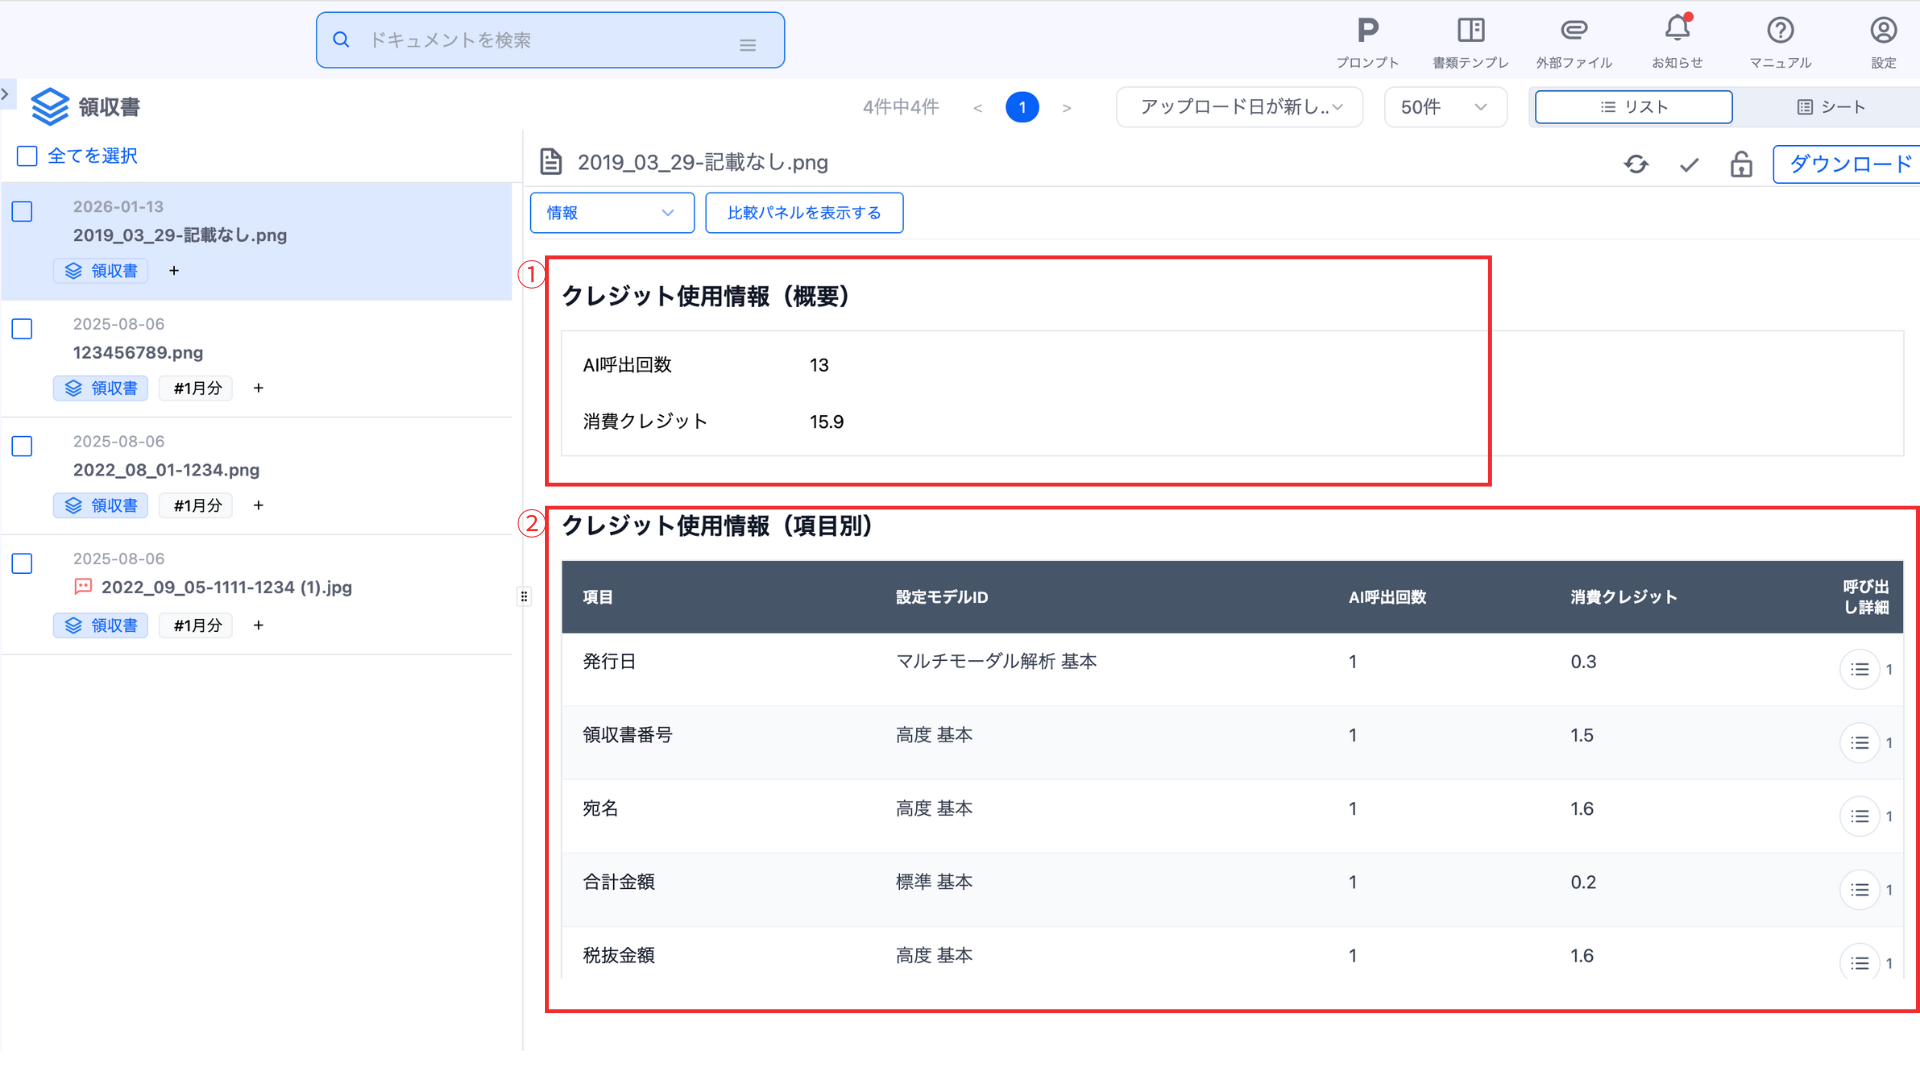Click the unlock padlock icon
The height and width of the screenshot is (1080, 1920).
[x=1741, y=164]
